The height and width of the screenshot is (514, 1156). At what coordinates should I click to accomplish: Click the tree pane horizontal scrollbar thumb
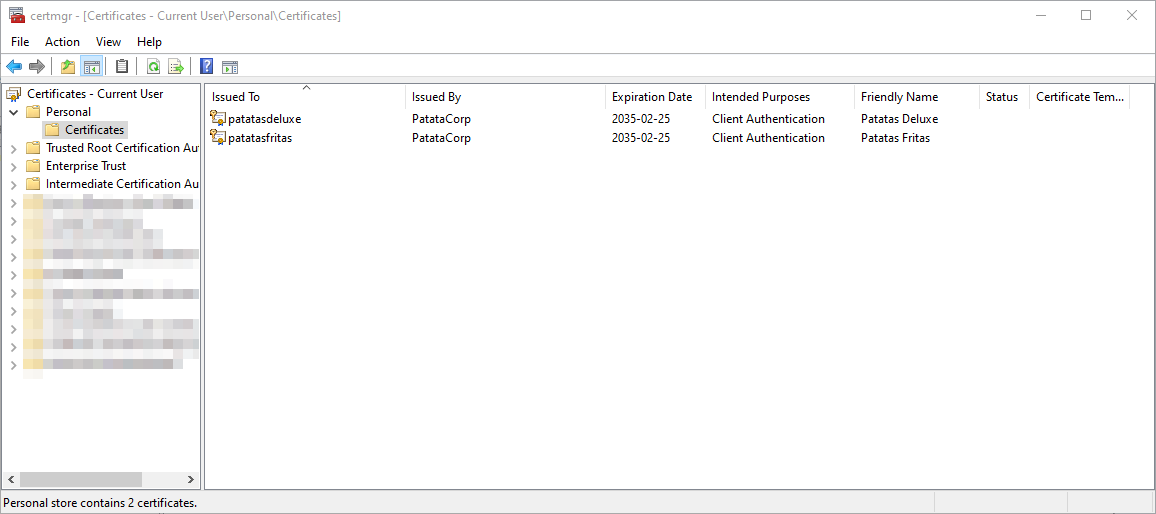(80, 480)
